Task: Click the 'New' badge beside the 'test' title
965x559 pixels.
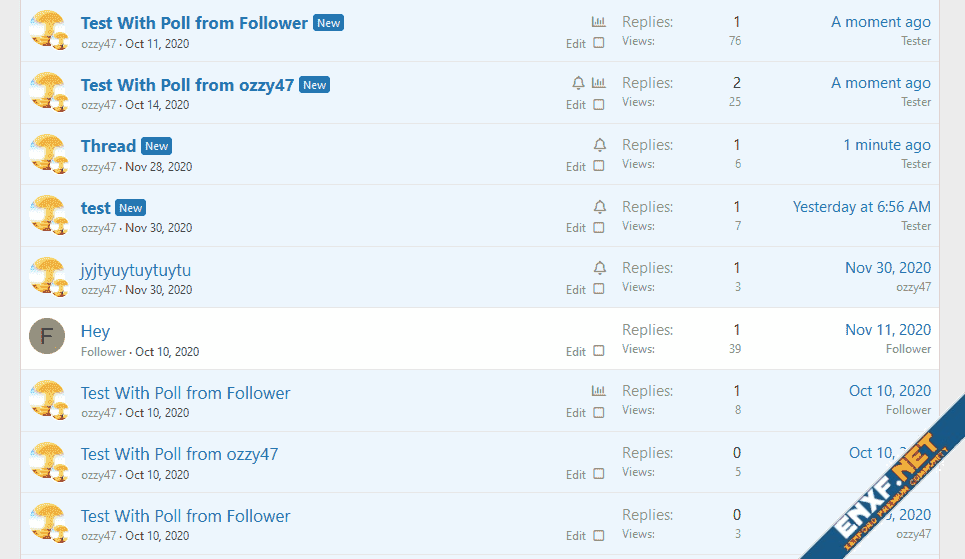Action: point(131,208)
